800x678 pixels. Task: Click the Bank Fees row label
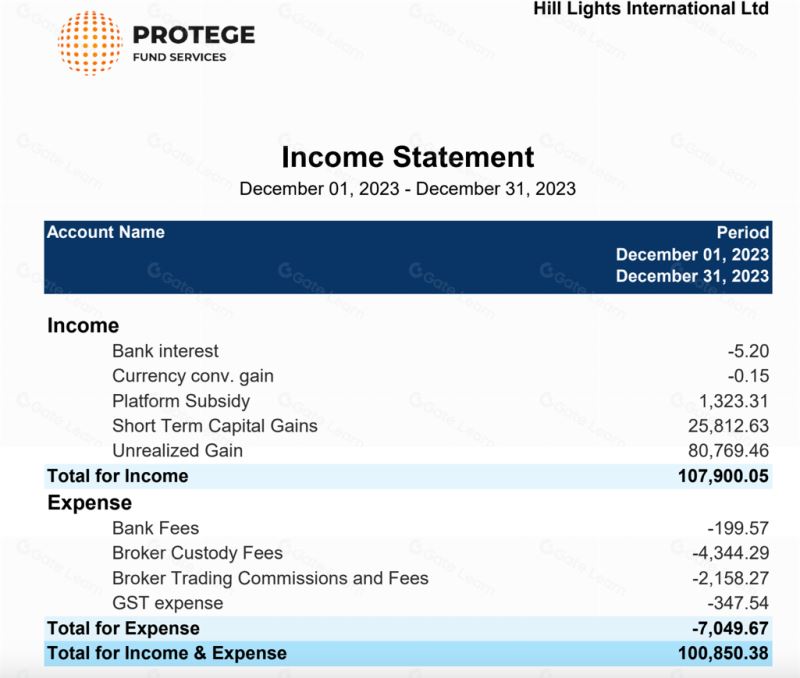coord(155,528)
